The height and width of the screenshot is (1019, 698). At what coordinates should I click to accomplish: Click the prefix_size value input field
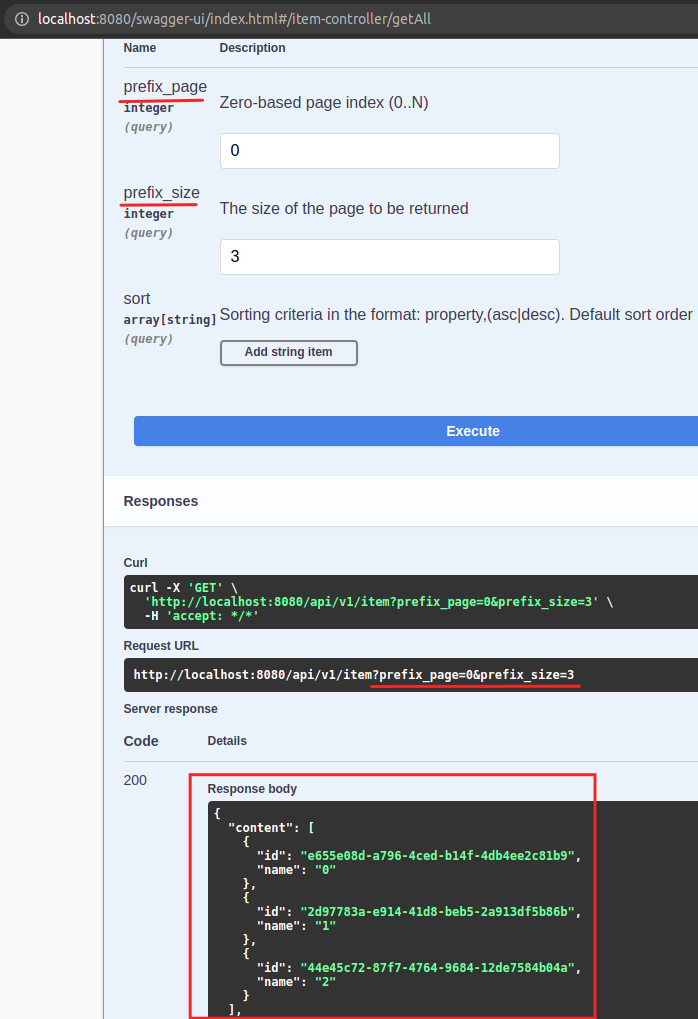tap(389, 257)
